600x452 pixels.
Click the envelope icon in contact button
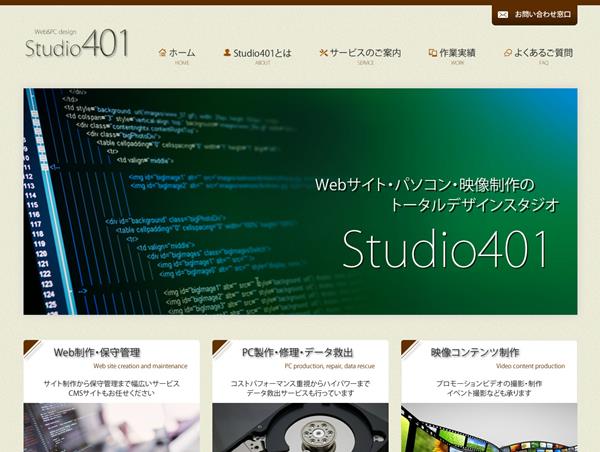503,15
